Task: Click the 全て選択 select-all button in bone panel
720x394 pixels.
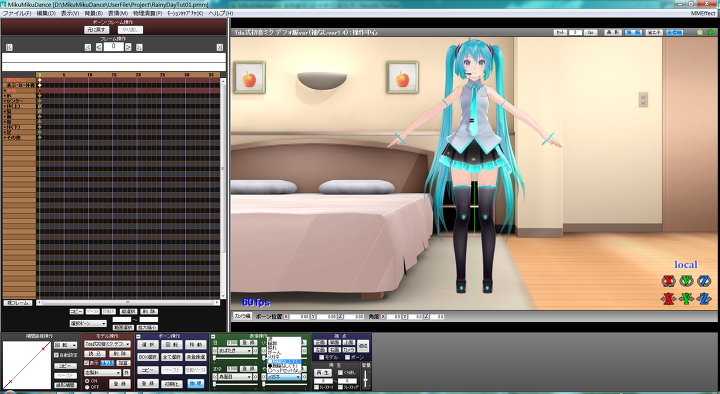Action: (x=172, y=357)
